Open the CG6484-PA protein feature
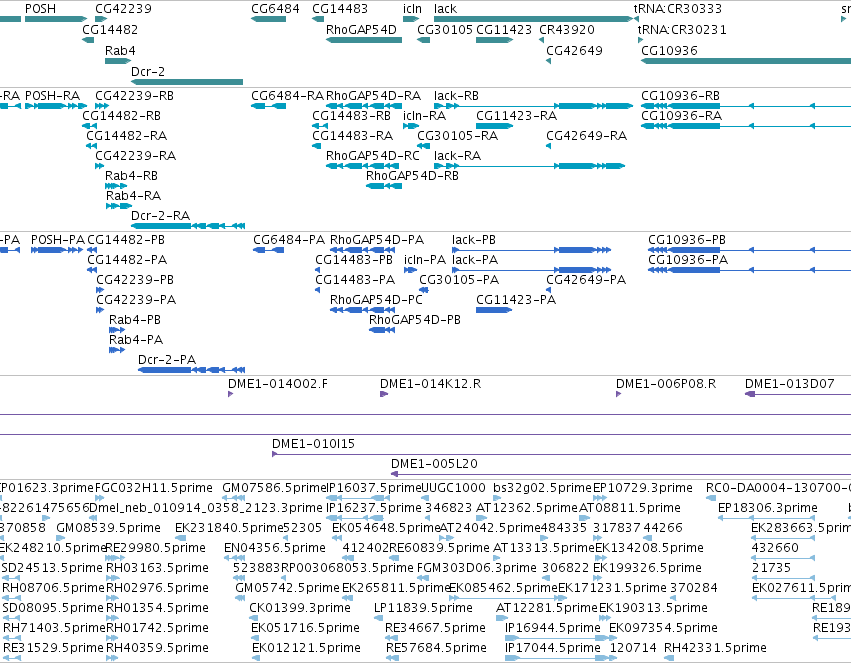The height and width of the screenshot is (663, 851). coord(269,250)
